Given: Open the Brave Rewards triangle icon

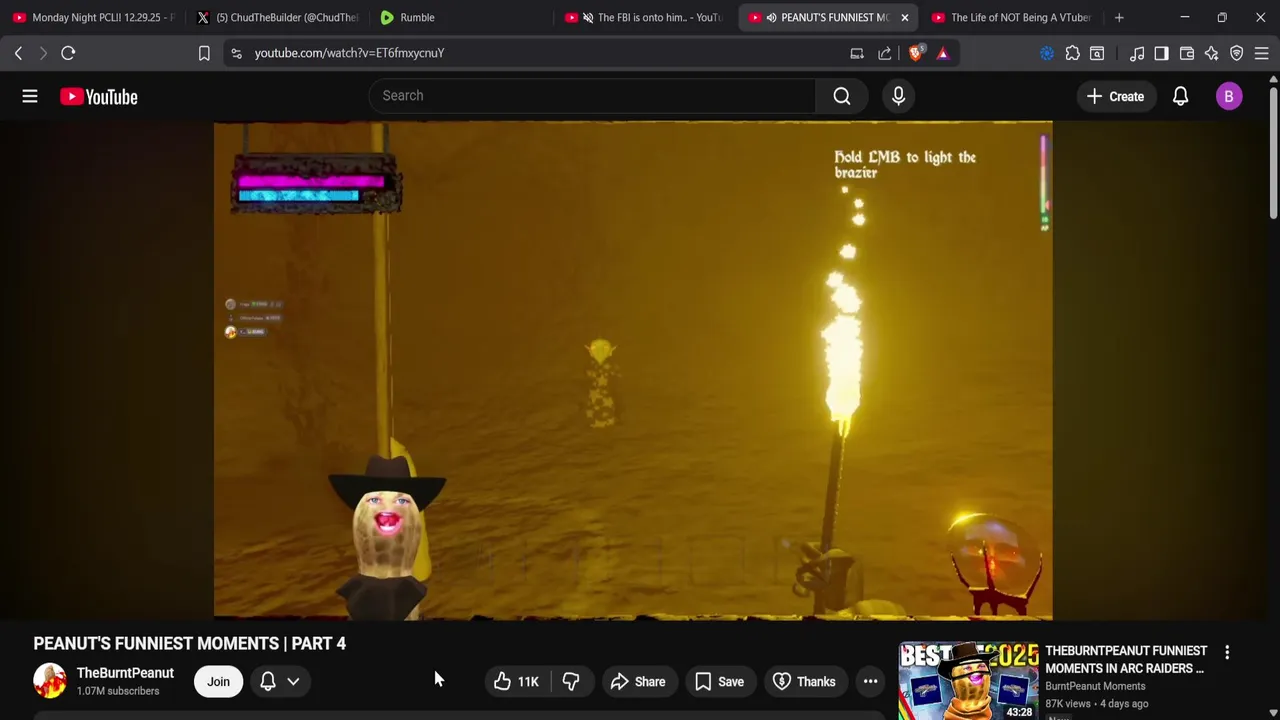Looking at the screenshot, I should point(942,53).
